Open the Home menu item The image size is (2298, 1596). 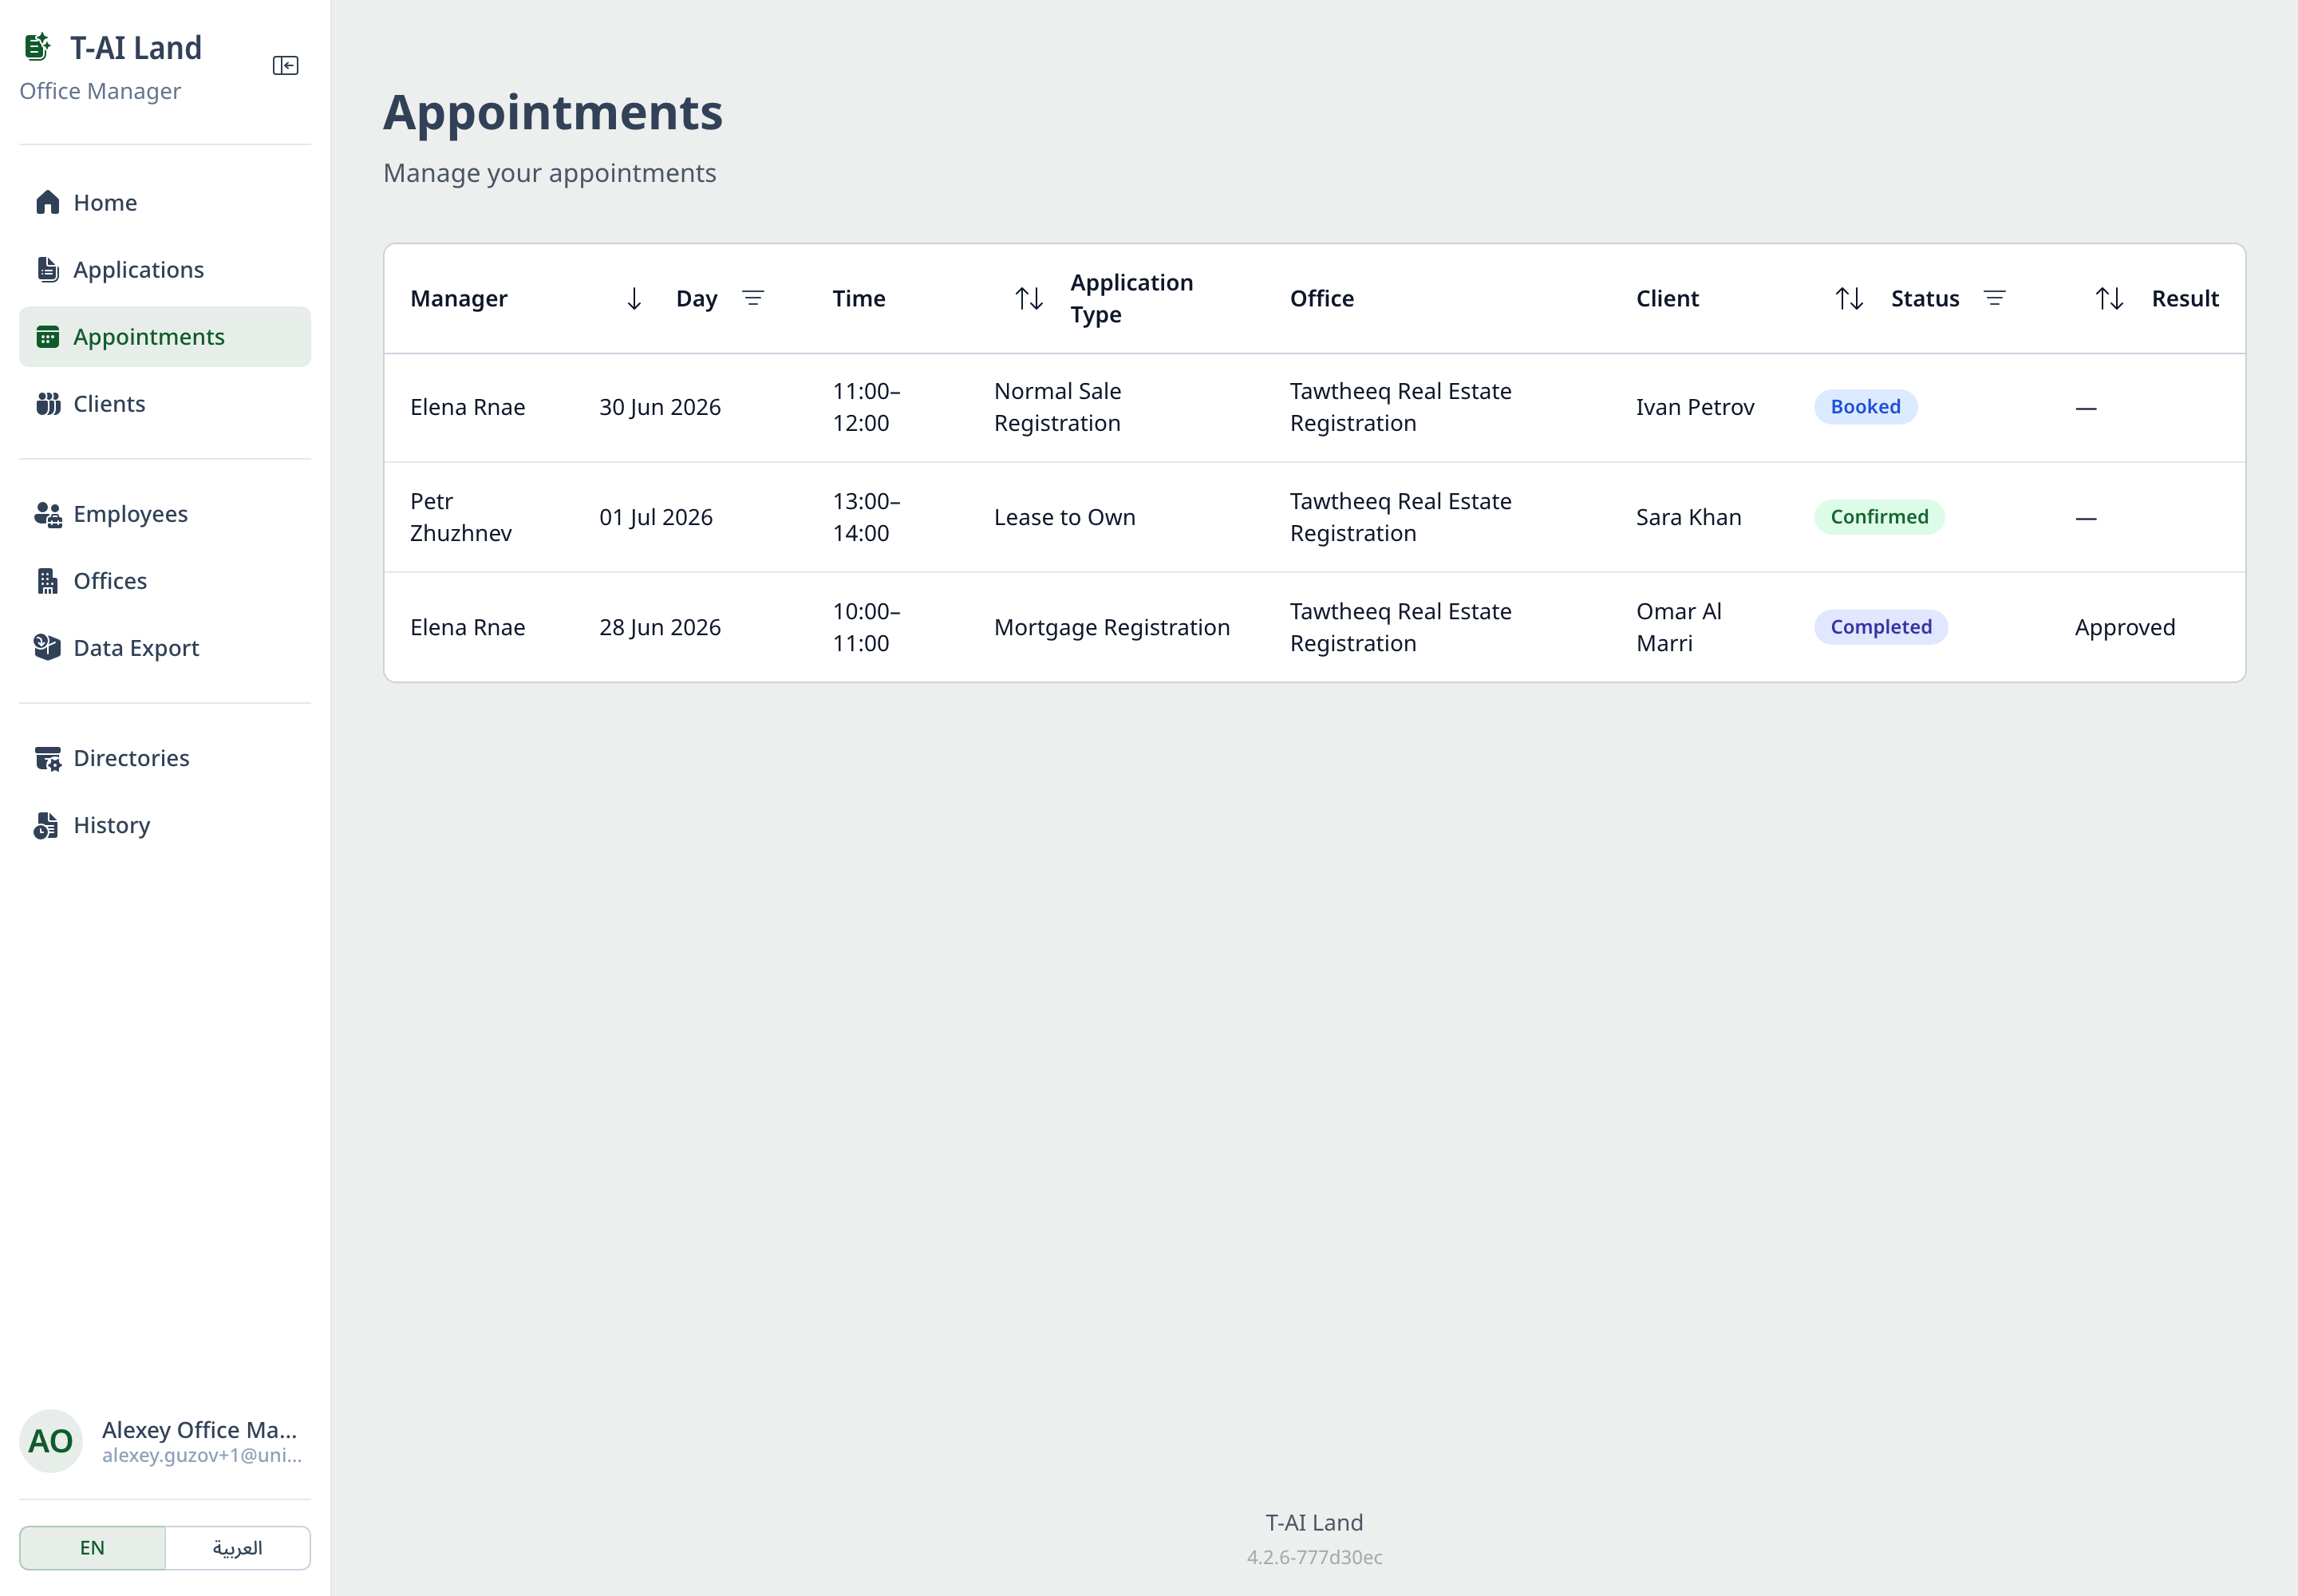pos(165,203)
